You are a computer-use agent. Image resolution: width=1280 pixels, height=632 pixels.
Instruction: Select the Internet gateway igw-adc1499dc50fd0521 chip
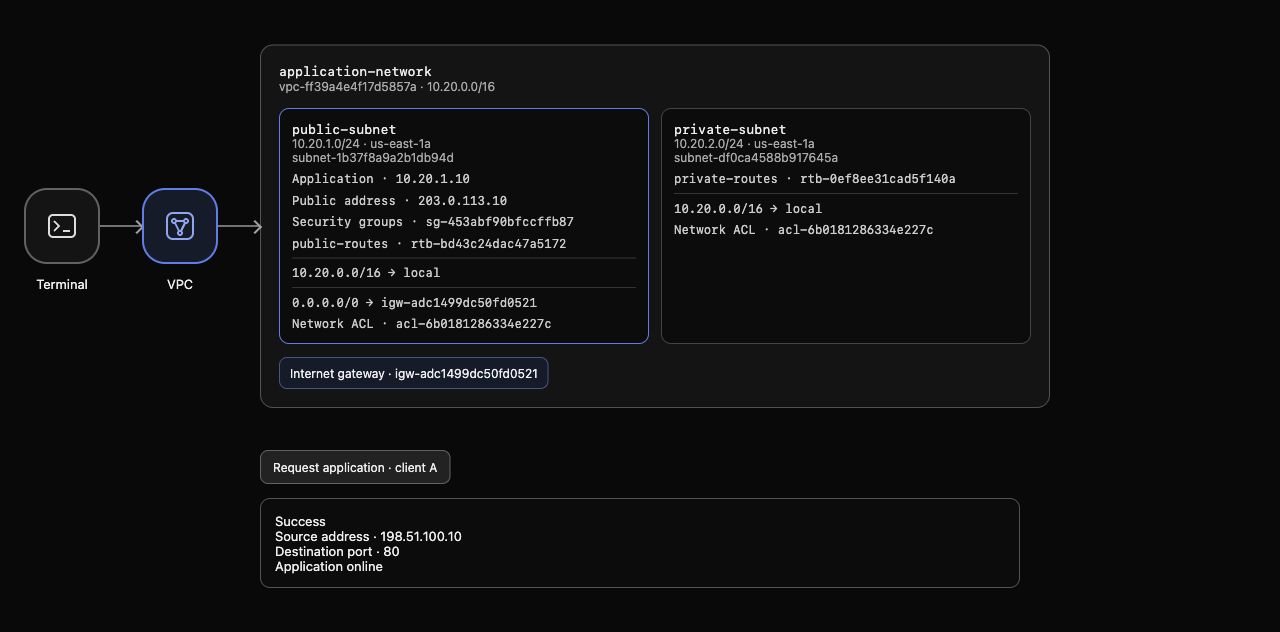click(x=414, y=373)
